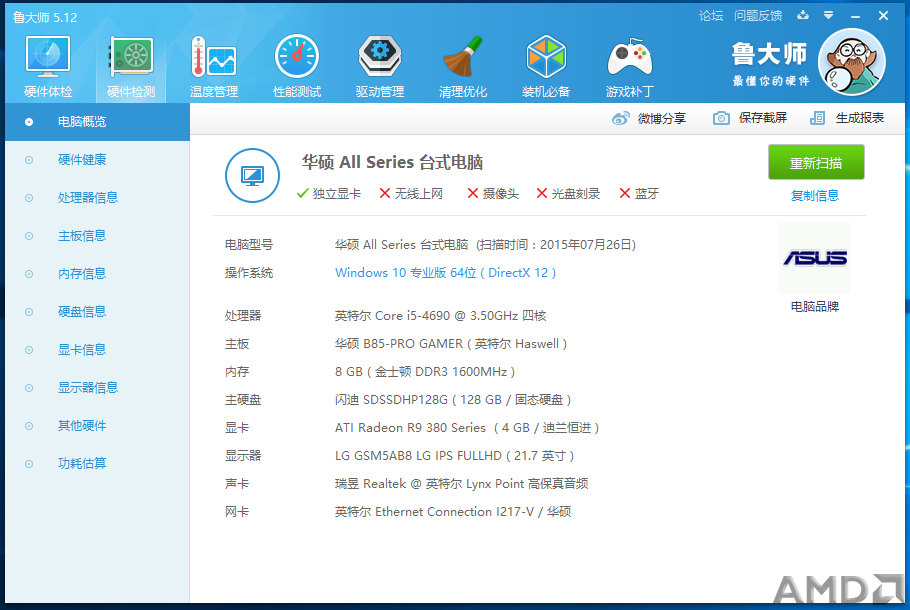
Task: Click 保存截屏 text
Action: tap(763, 118)
